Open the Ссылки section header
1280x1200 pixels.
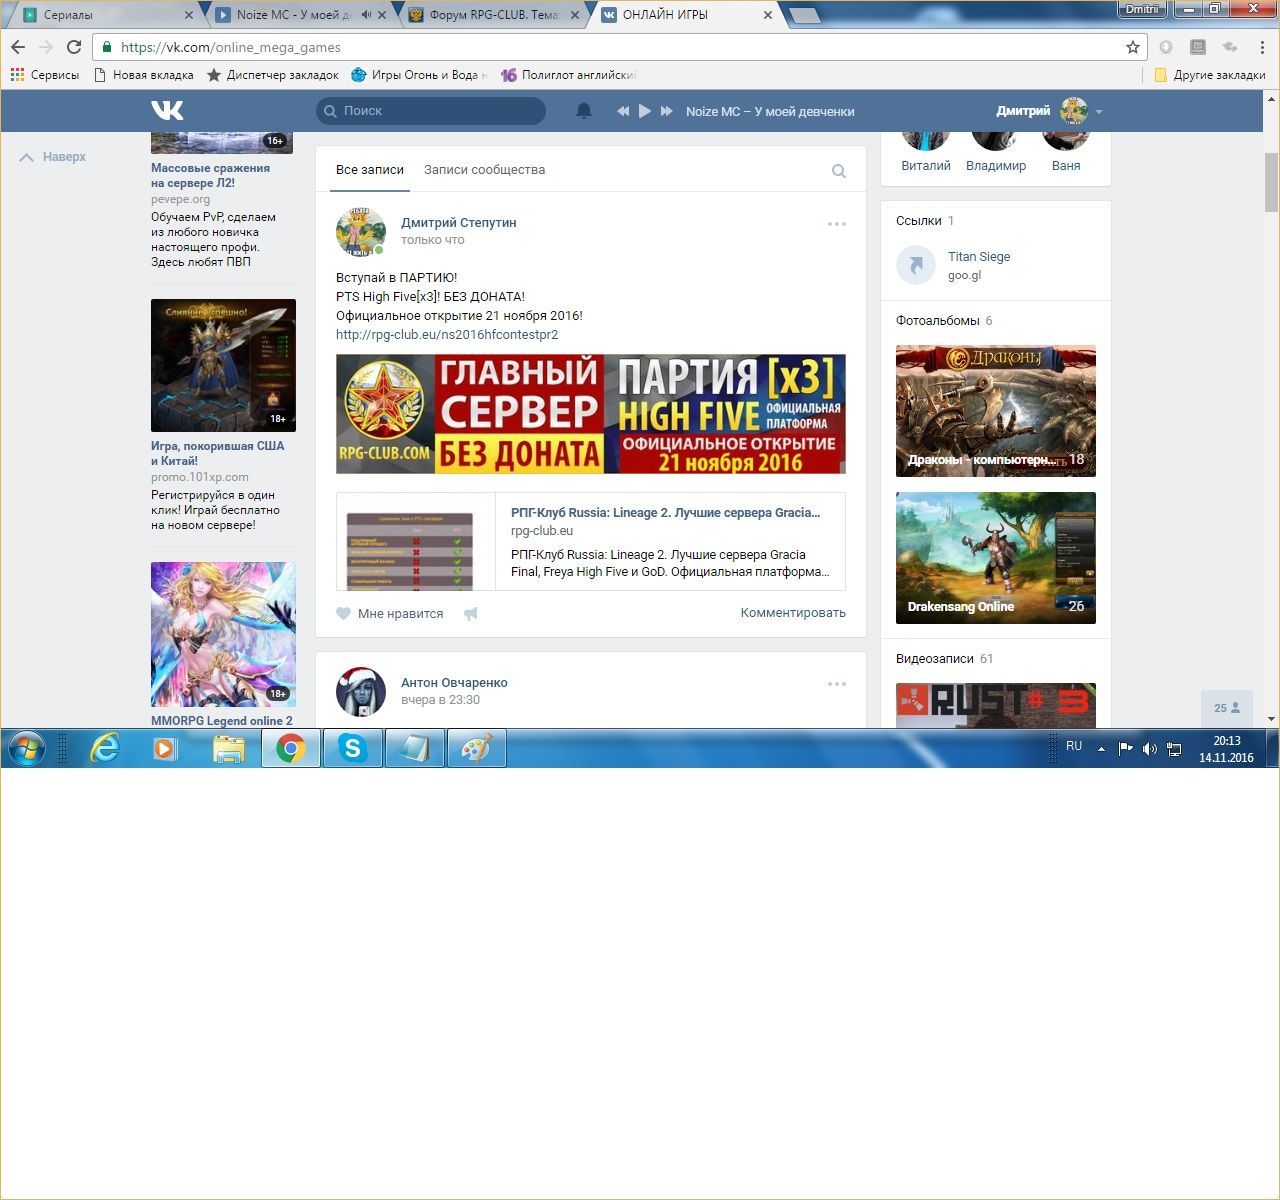click(925, 221)
